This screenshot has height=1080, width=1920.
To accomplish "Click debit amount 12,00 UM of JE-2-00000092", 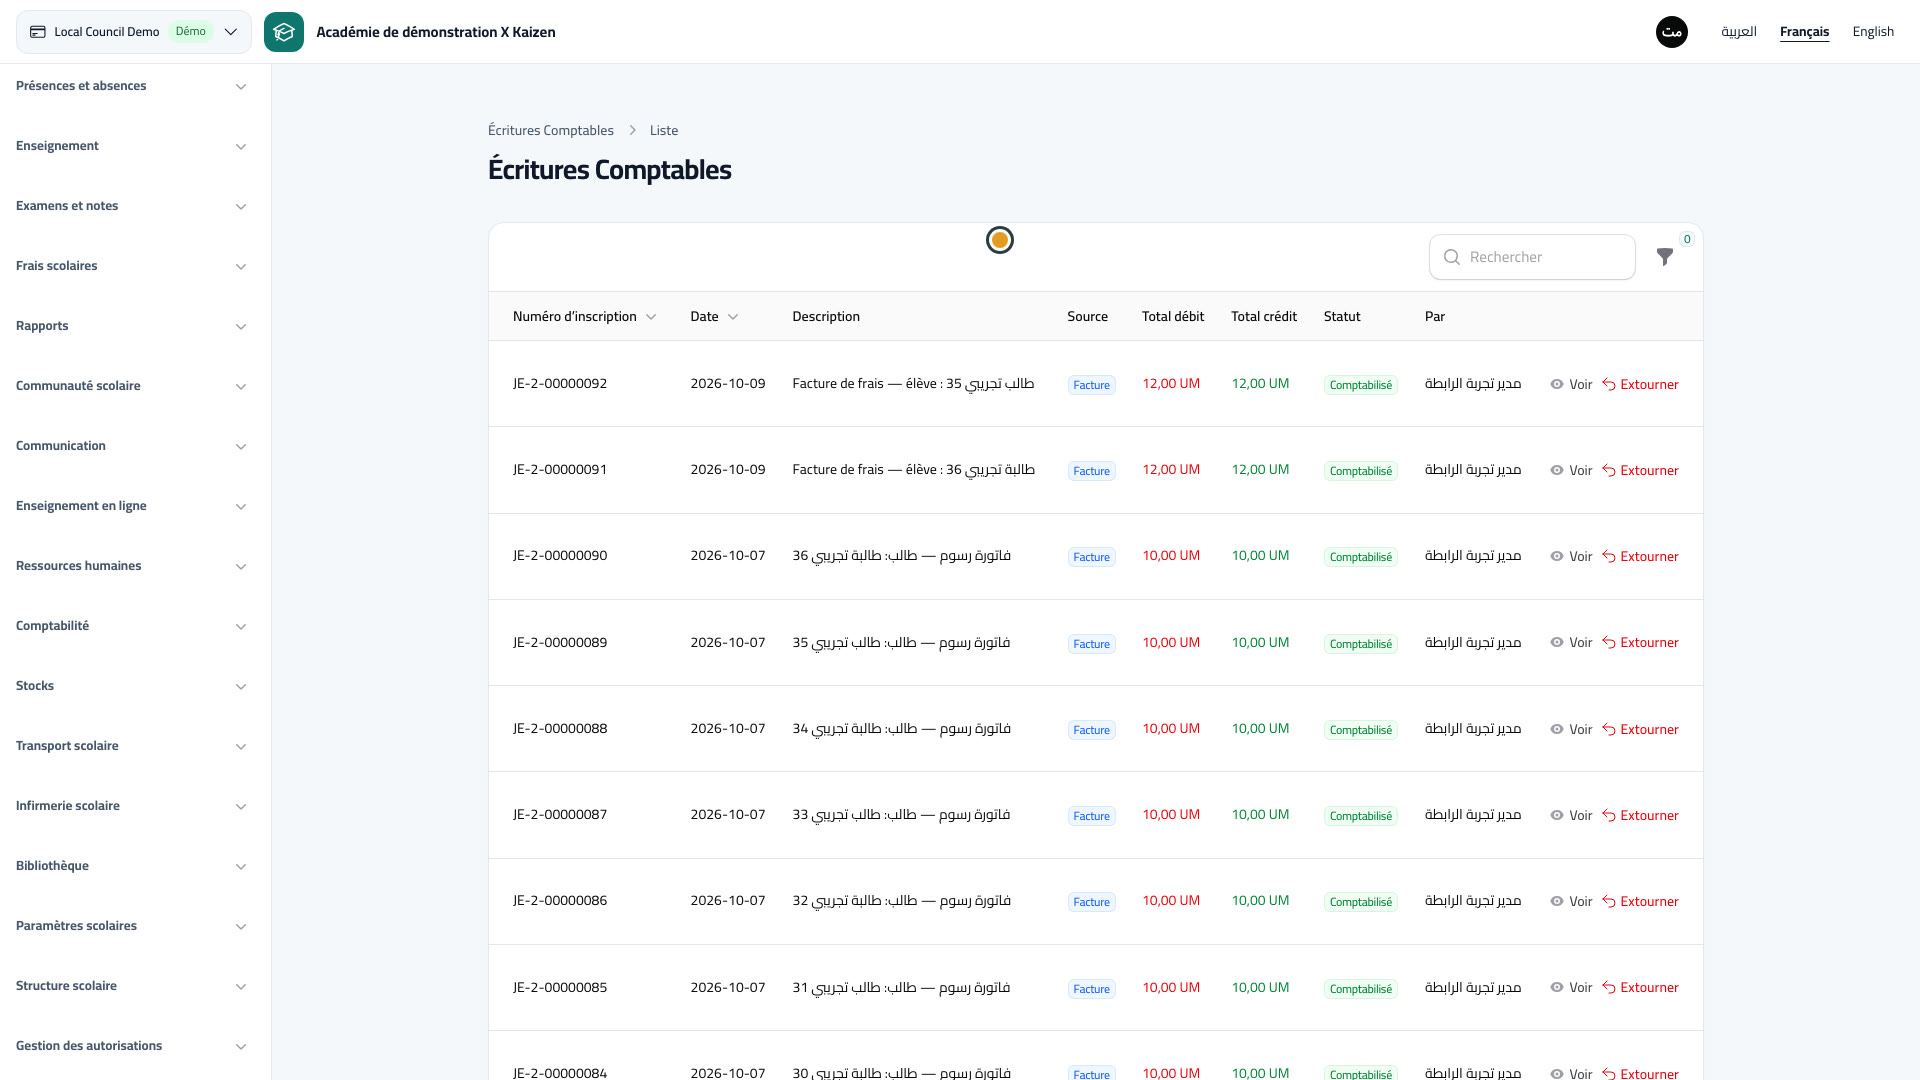I will (1171, 384).
